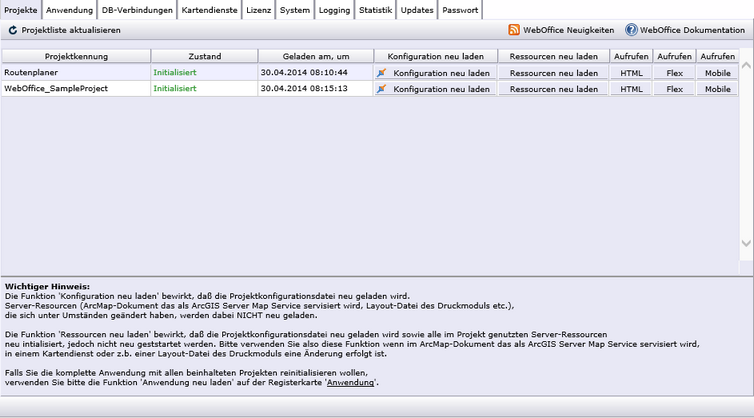Click Initialisiert status in Routenplaner row
754x418 pixels.
click(175, 73)
